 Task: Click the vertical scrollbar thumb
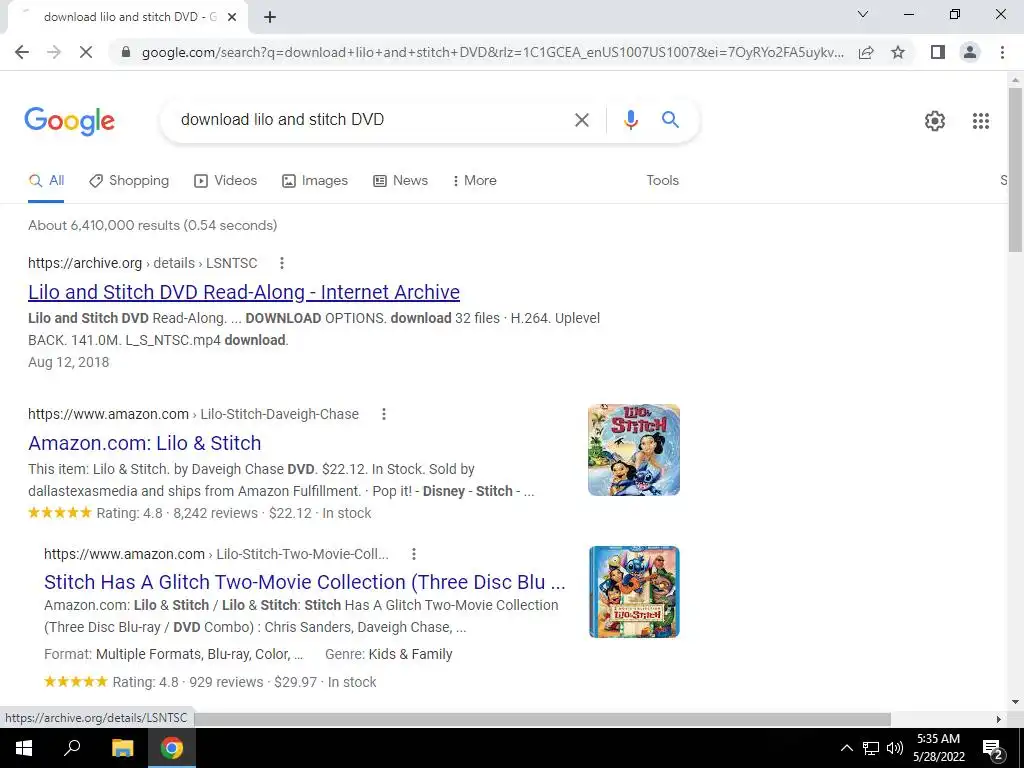tap(1015, 168)
